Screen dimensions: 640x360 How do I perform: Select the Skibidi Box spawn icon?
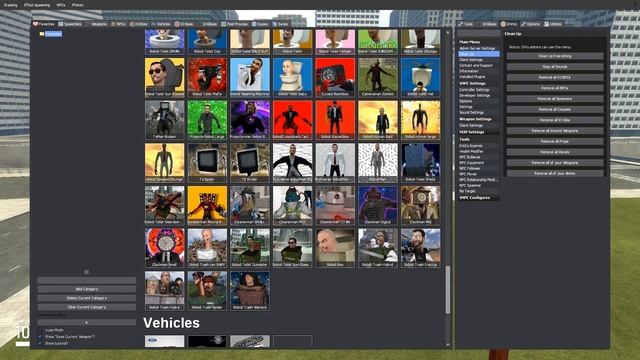click(335, 248)
